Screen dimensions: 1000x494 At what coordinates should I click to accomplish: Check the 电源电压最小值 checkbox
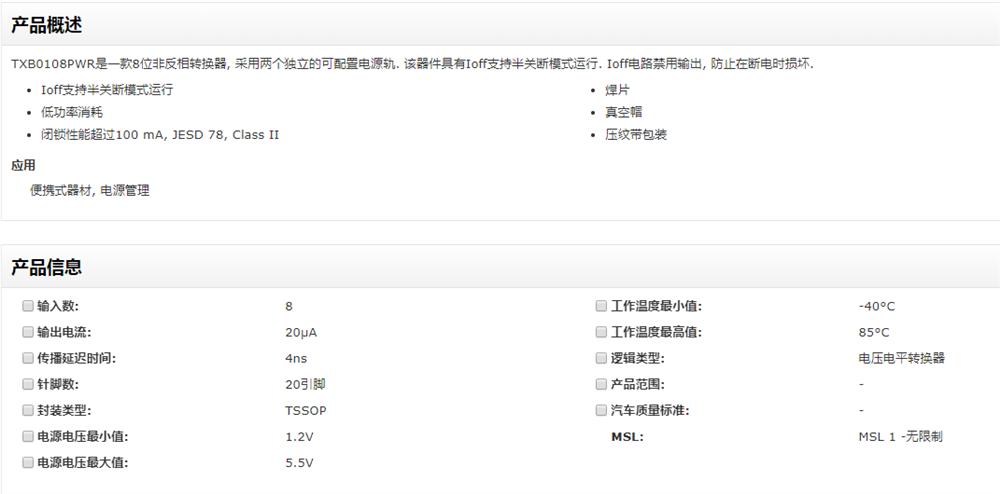coord(27,437)
